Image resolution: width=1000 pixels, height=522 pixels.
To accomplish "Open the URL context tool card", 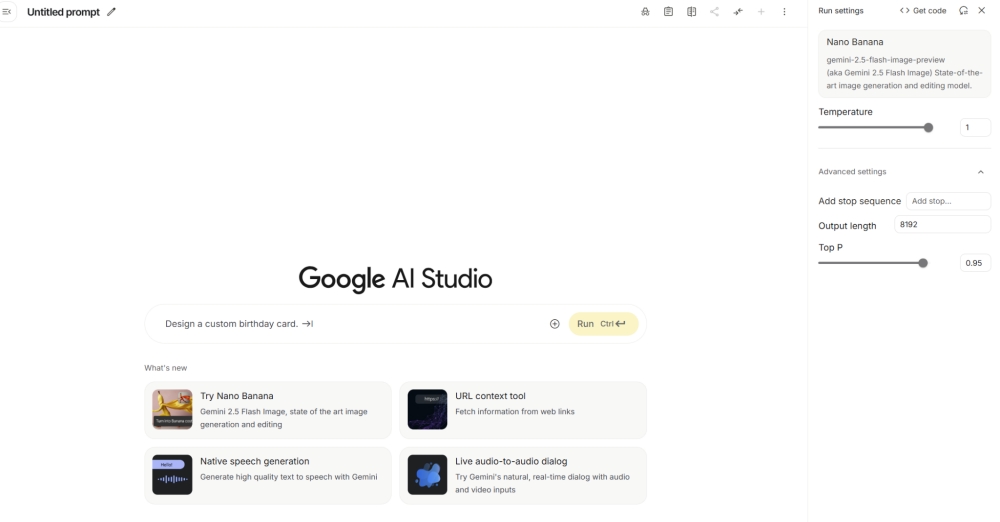I will (x=523, y=410).
